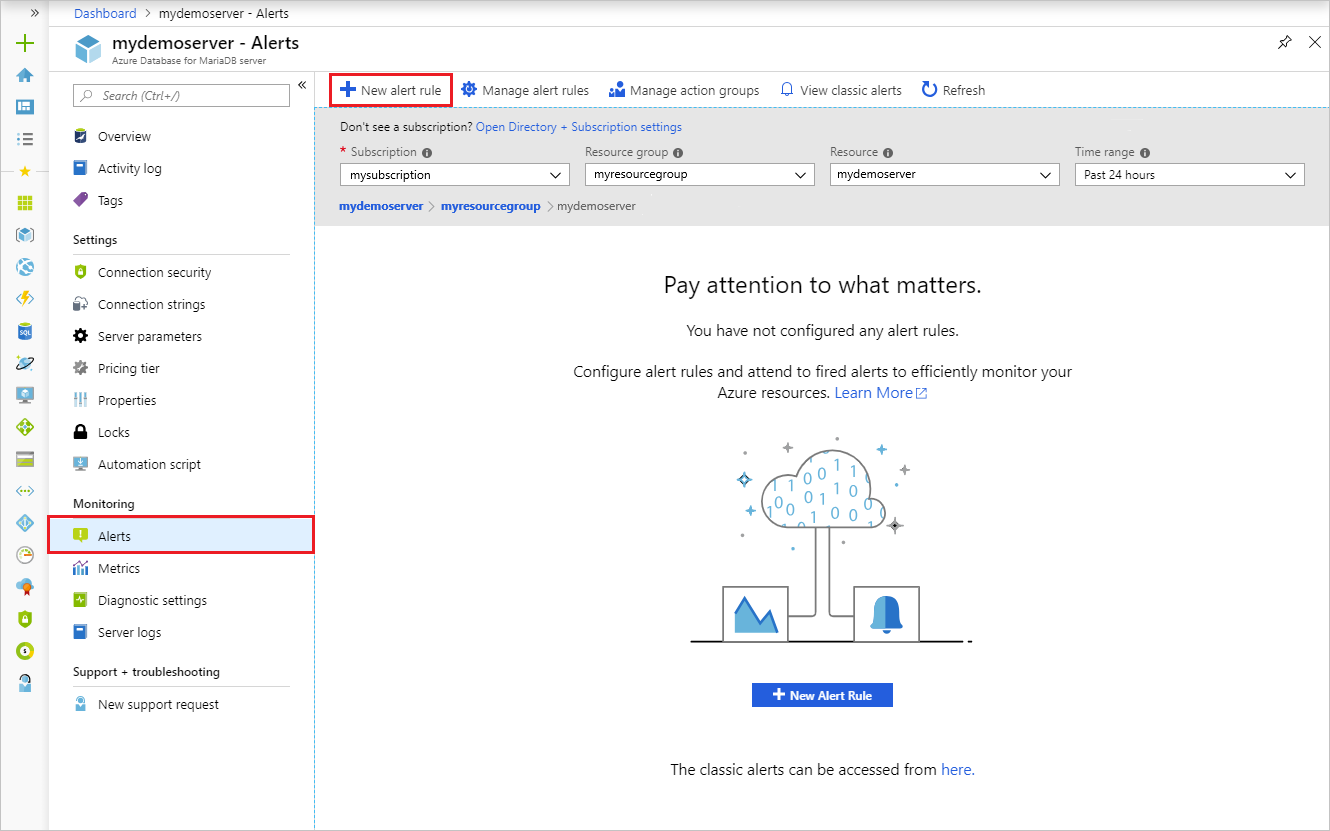Open Cost Management dollar circle icon

coord(25,651)
